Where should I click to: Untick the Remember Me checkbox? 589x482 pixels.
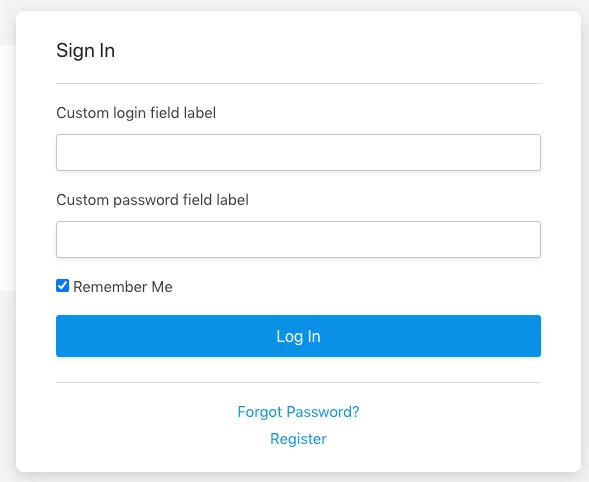tap(62, 286)
